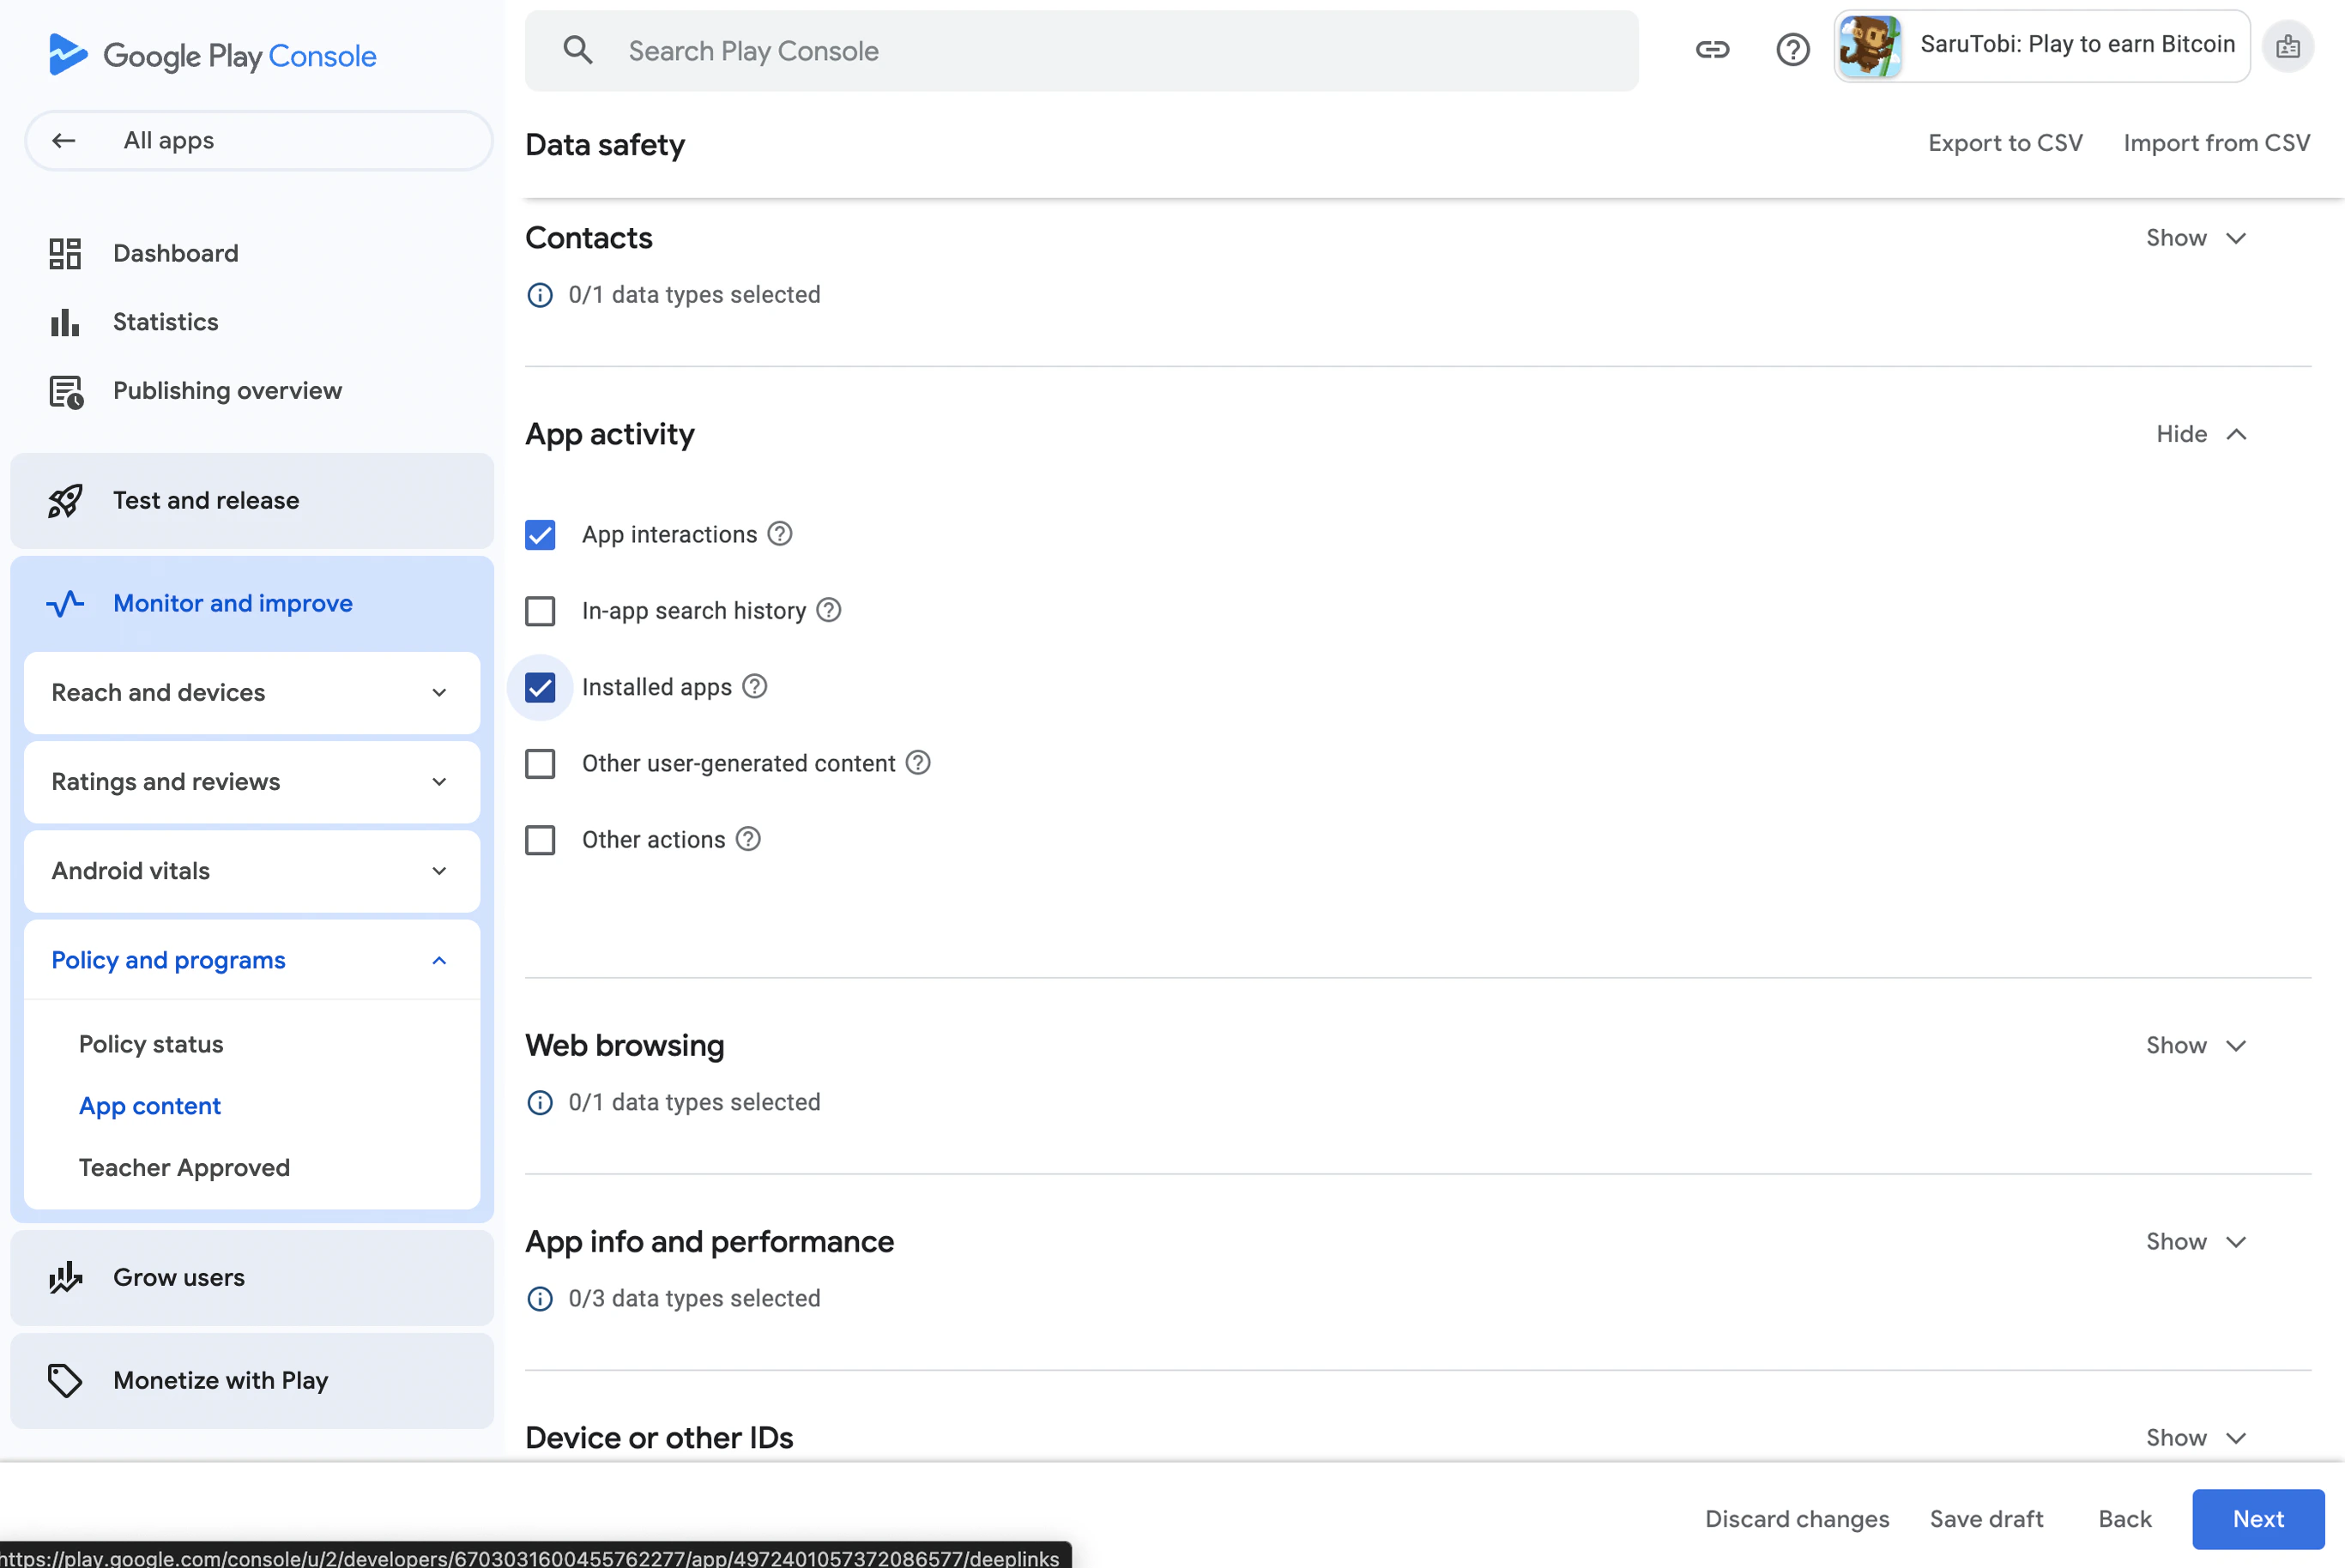
Task: Click help icon next to Installed apps
Action: 755,687
